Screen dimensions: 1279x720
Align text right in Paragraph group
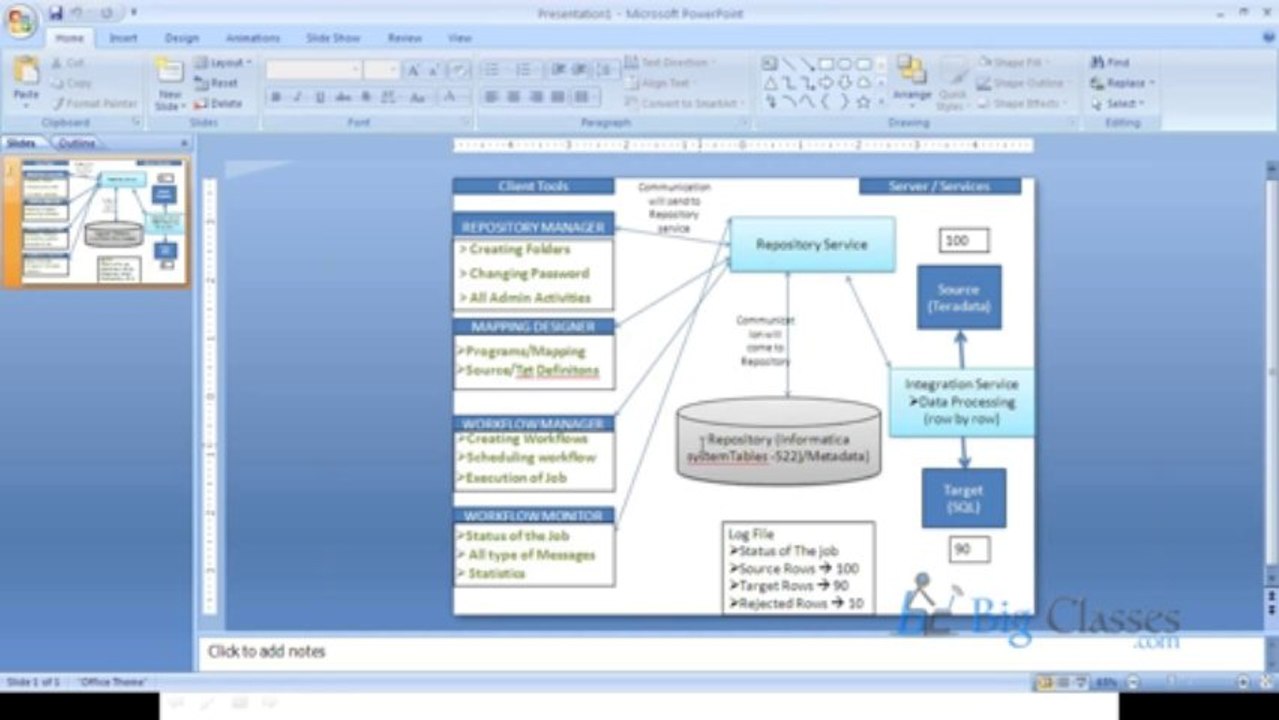click(x=536, y=97)
